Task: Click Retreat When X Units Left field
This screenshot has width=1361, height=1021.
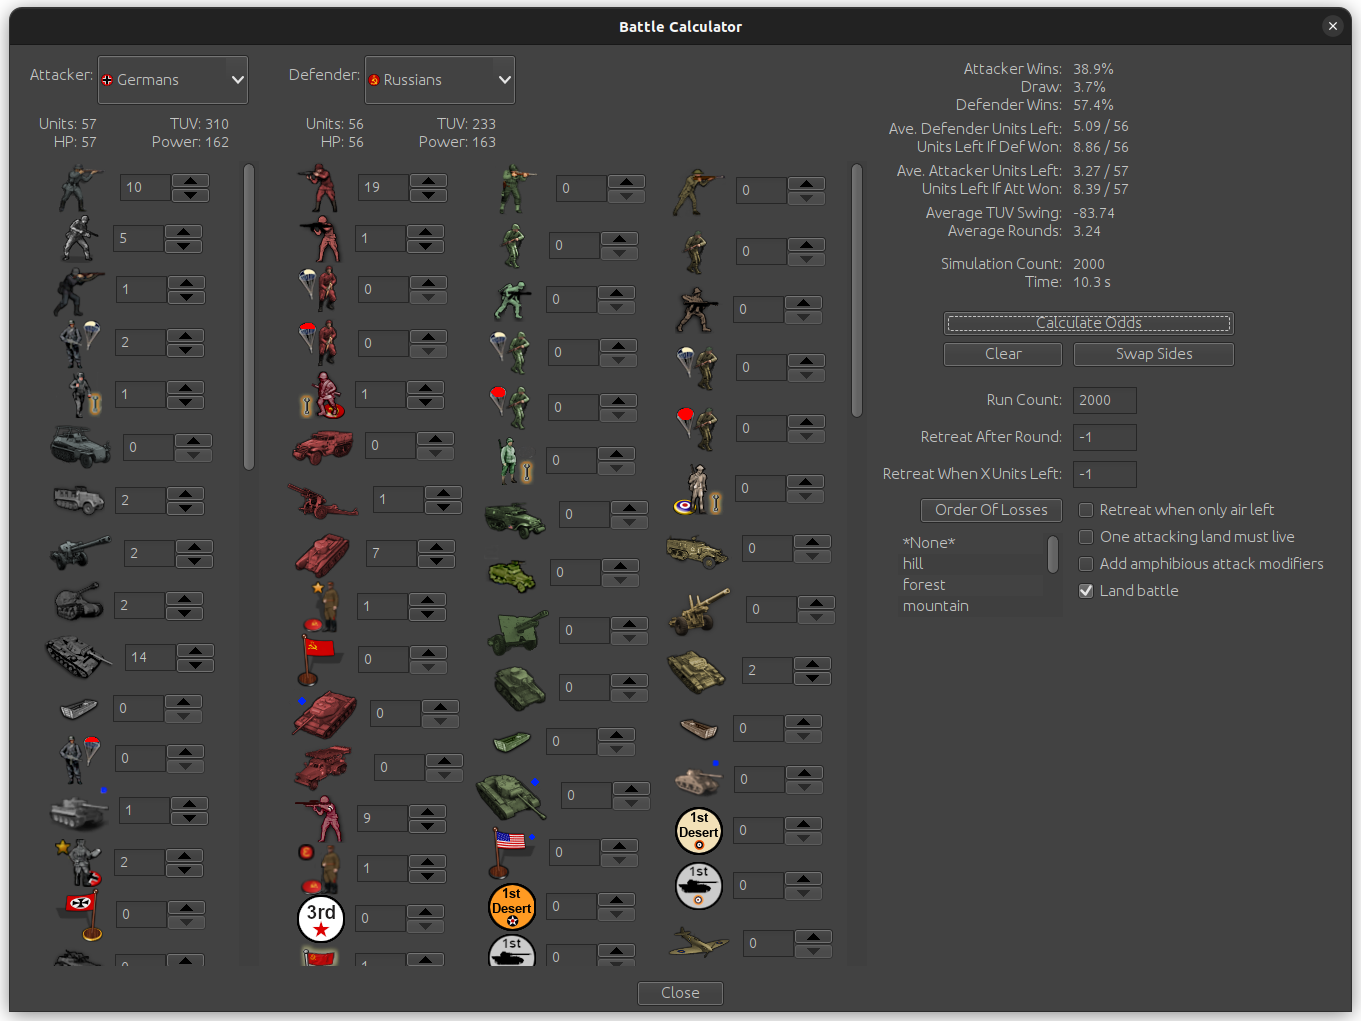Action: [1104, 474]
